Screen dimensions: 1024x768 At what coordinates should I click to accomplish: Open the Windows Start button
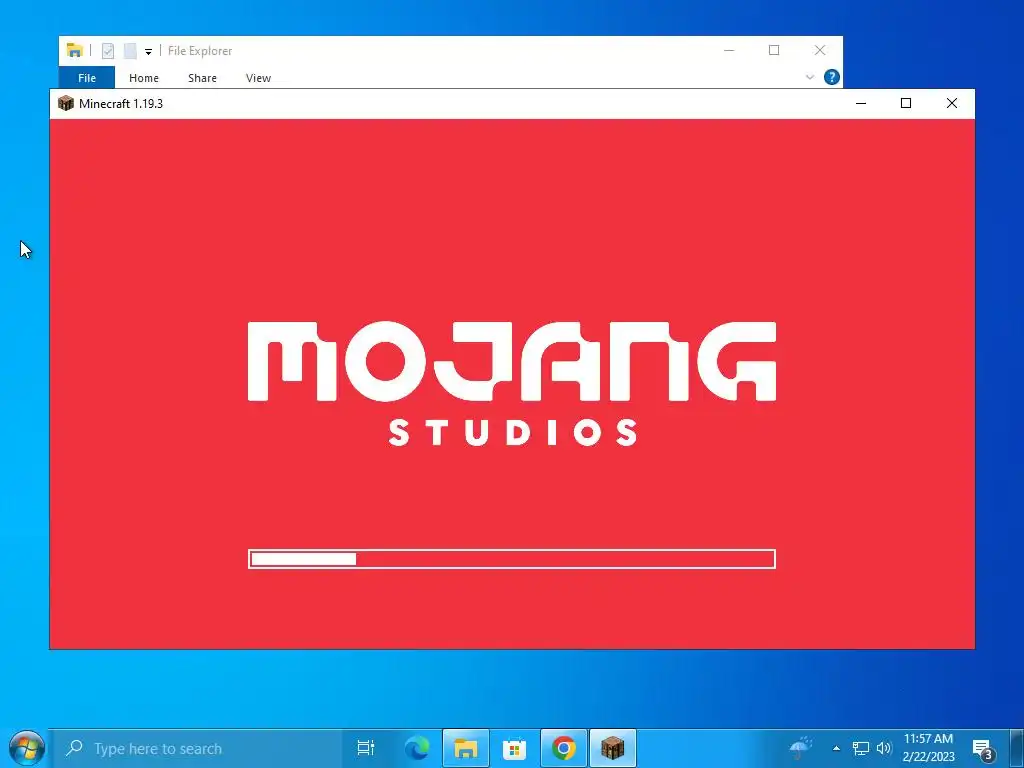coord(26,748)
